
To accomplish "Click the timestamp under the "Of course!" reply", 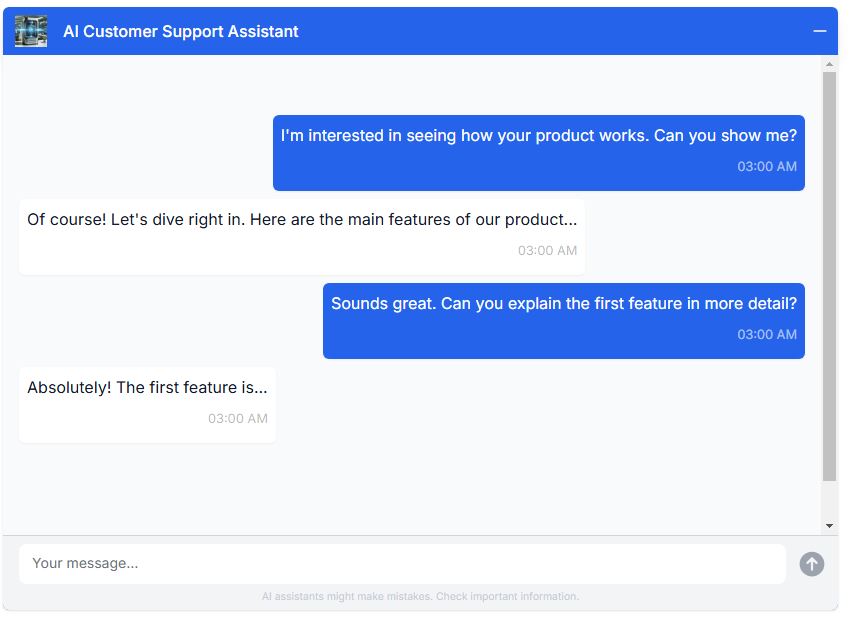I will point(547,250).
